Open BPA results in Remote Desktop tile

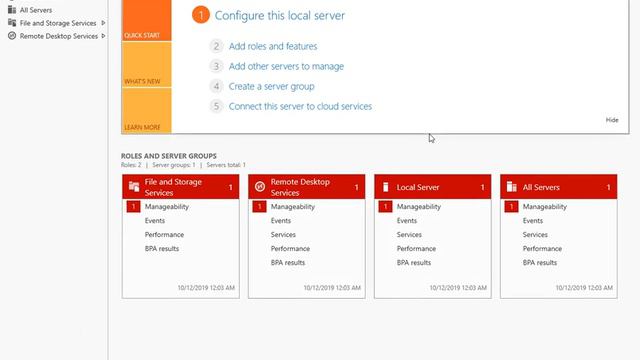288,263
